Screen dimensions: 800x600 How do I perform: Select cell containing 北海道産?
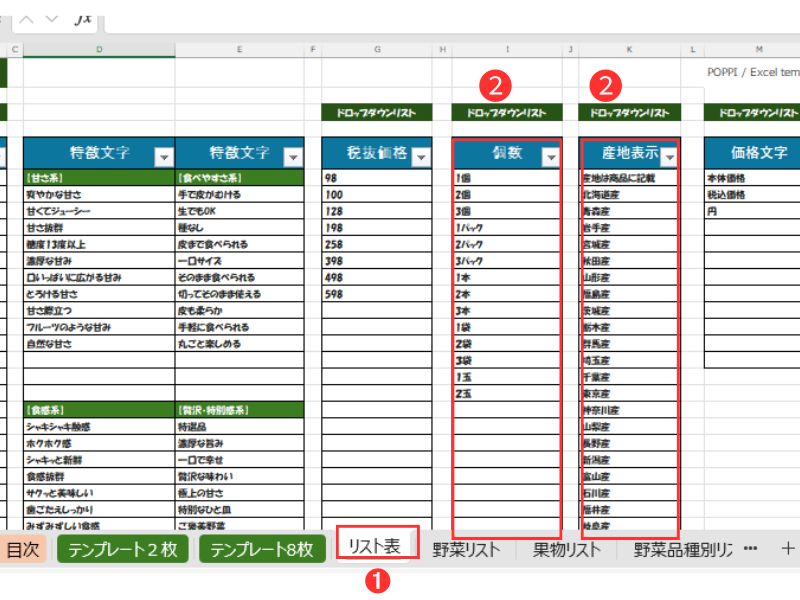(x=630, y=194)
